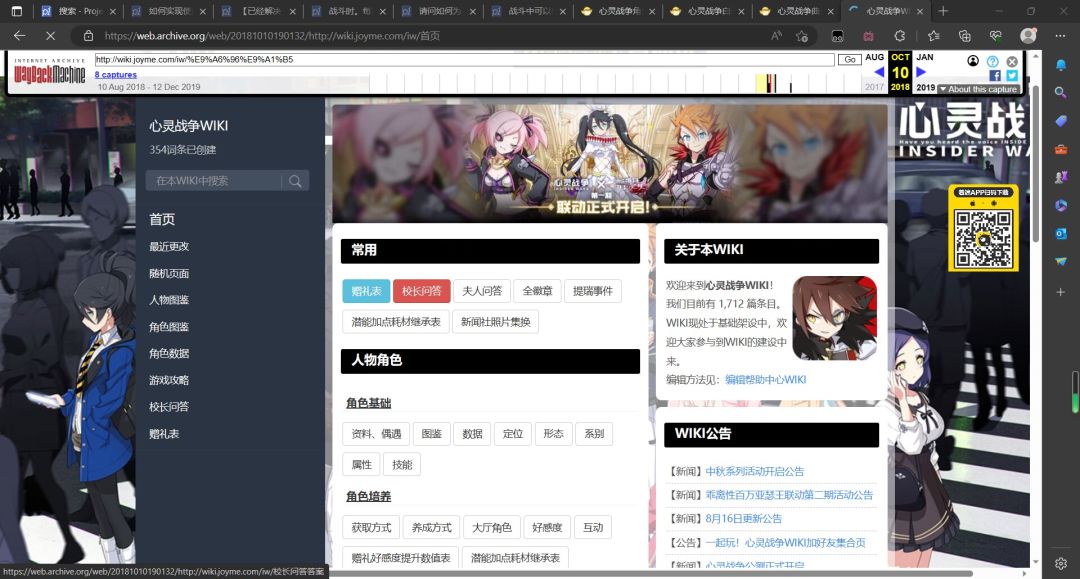This screenshot has width=1080, height=579.
Task: Open 潜能加点耗材继承表 under 常用
Action: click(396, 322)
